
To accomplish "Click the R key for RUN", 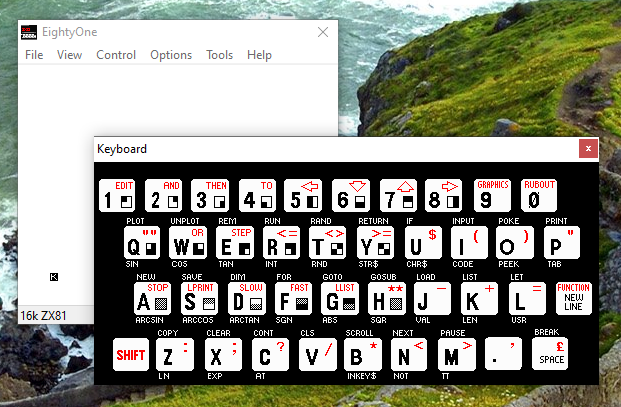I will tap(282, 243).
